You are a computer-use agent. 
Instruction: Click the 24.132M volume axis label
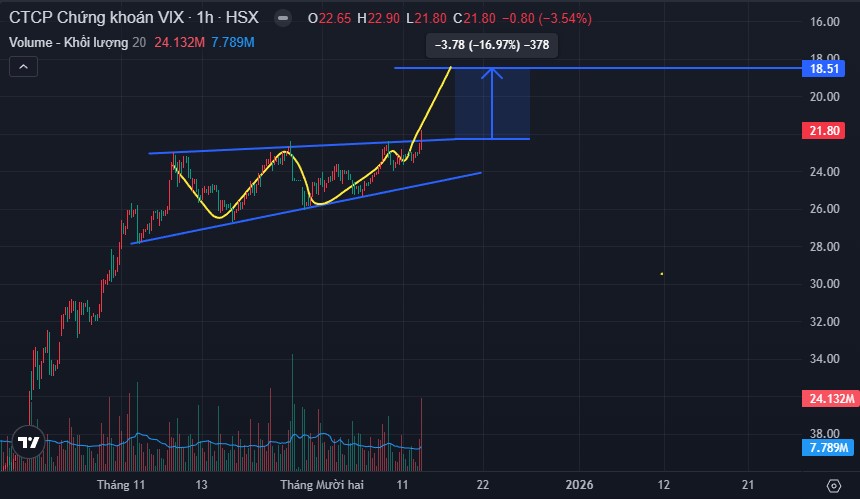830,398
